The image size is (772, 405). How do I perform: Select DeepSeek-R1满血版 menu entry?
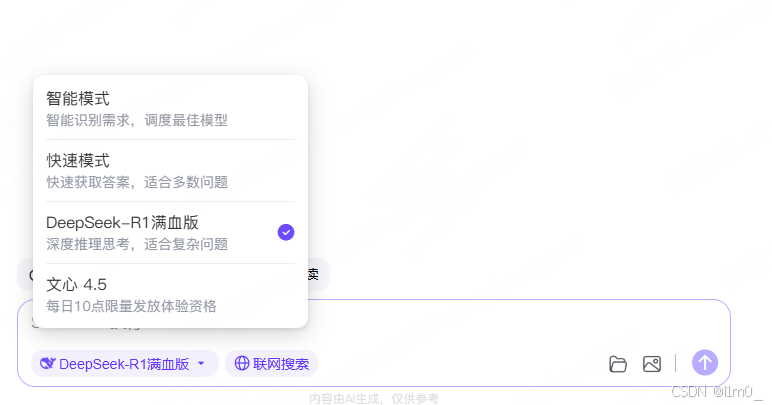click(x=170, y=232)
